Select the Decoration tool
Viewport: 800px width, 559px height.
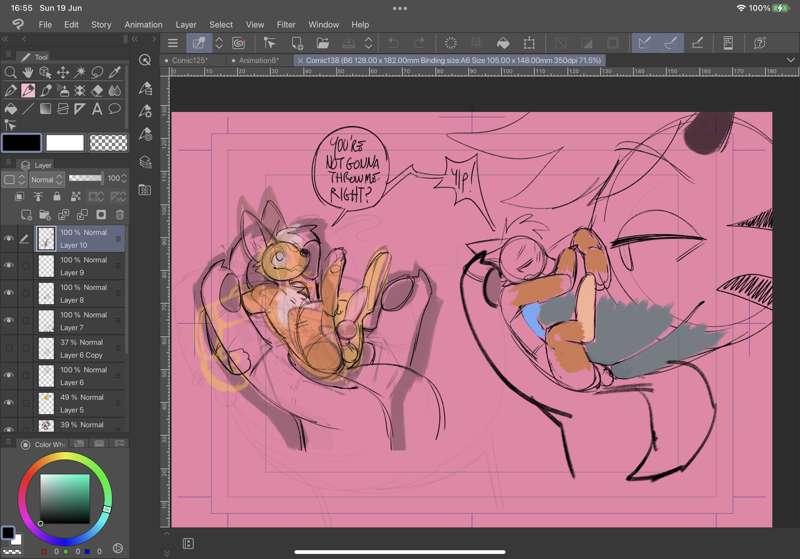[x=80, y=90]
